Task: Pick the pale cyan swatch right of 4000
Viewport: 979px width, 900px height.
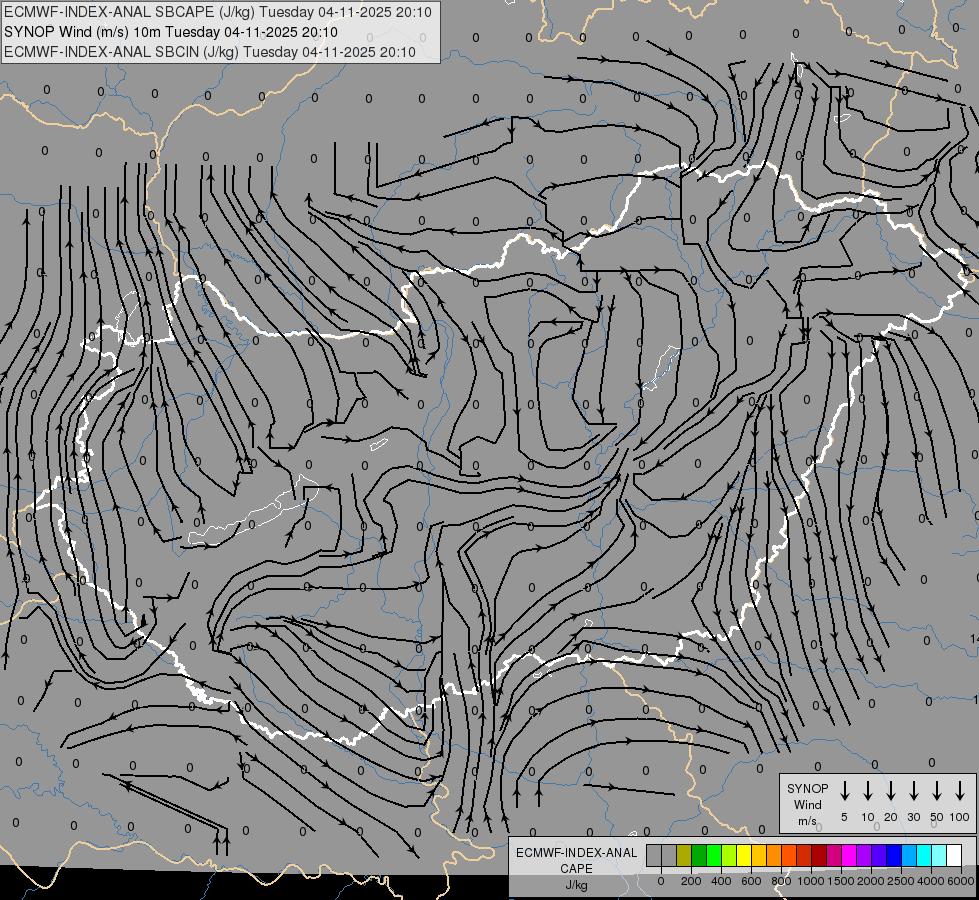Action: [x=939, y=856]
